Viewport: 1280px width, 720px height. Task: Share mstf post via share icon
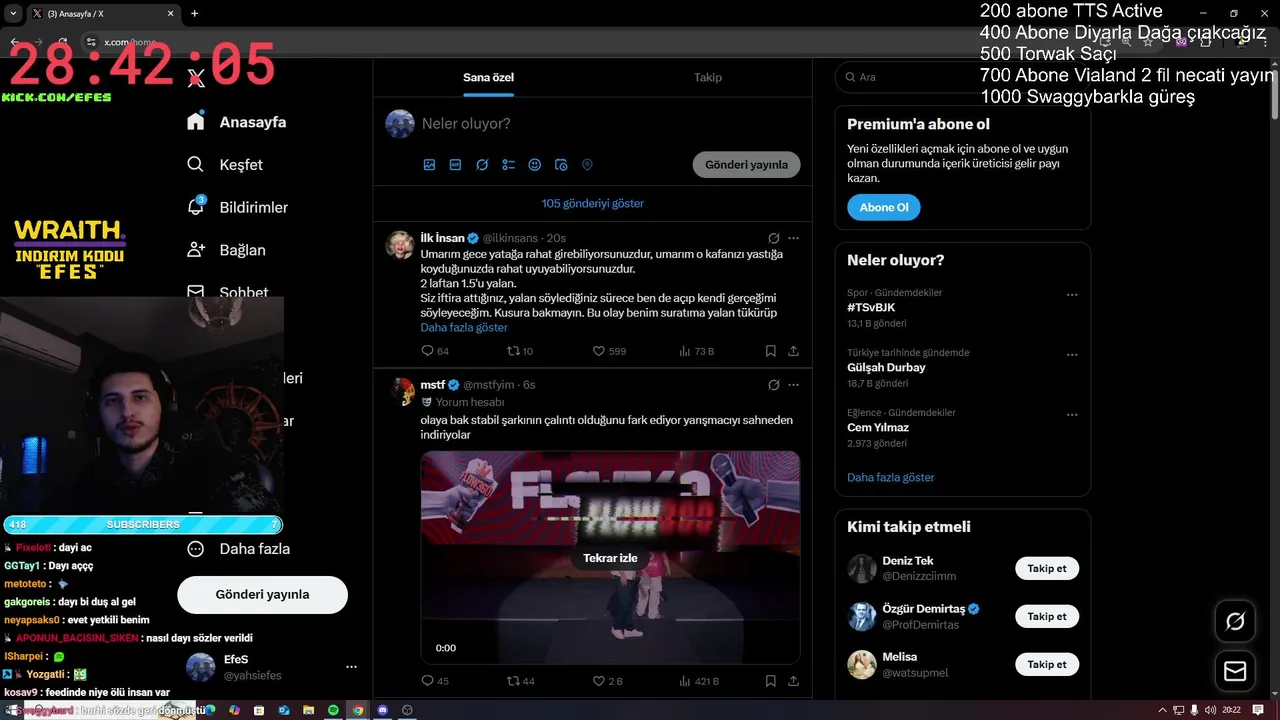pos(793,681)
